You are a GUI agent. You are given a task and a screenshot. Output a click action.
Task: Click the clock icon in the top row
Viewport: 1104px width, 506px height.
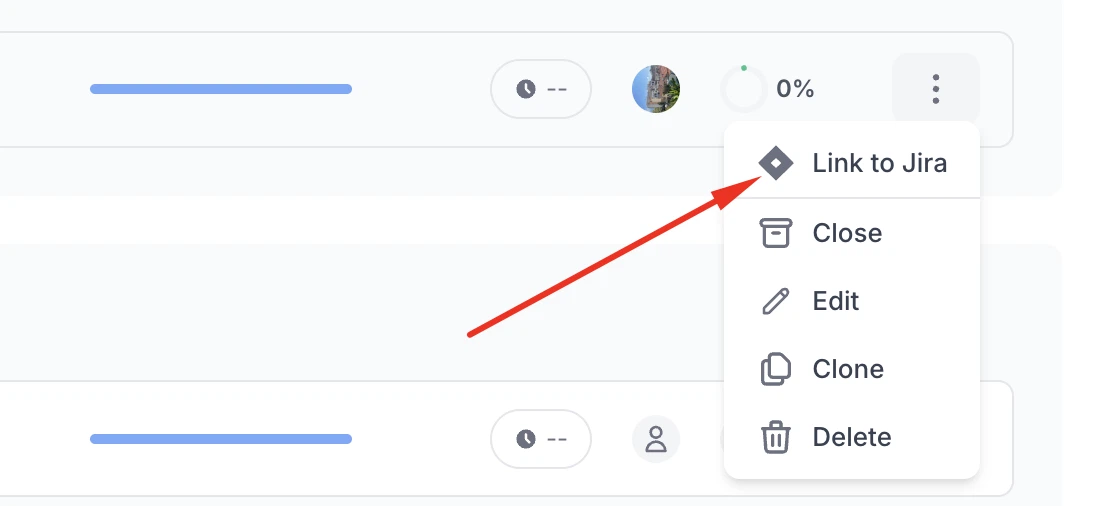tap(526, 89)
